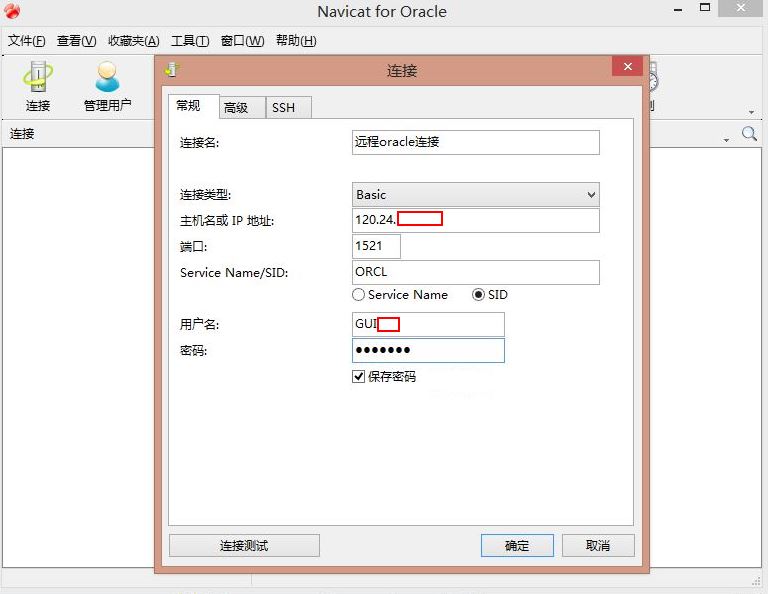Open dropdown arrow next to search icon
768x594 pixels.
(726, 141)
